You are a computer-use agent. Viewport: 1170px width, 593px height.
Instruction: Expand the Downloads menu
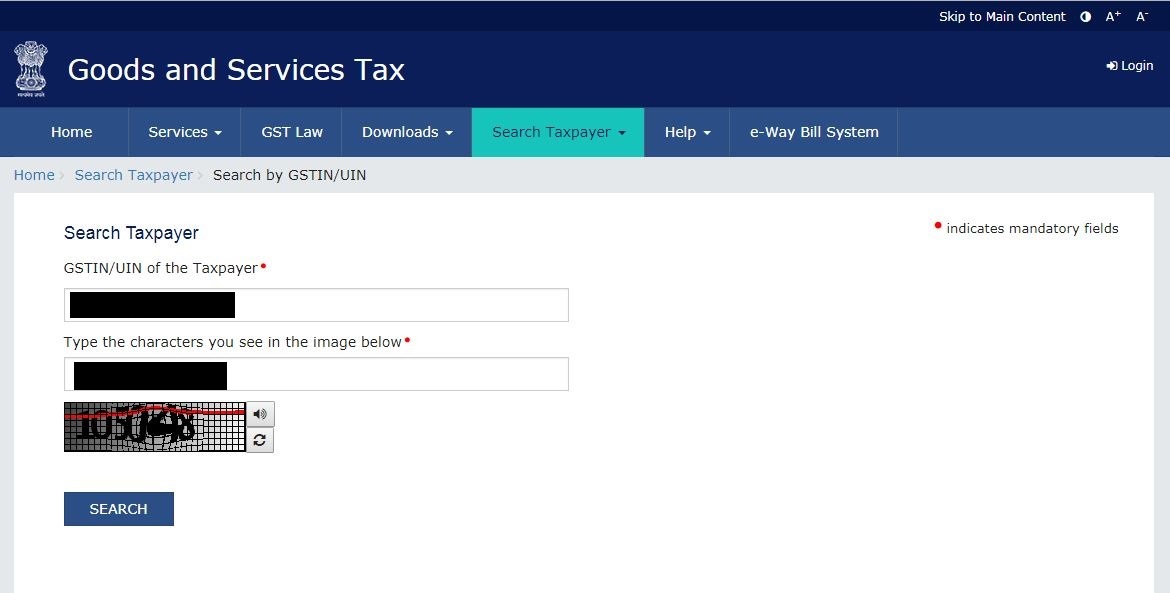[405, 132]
